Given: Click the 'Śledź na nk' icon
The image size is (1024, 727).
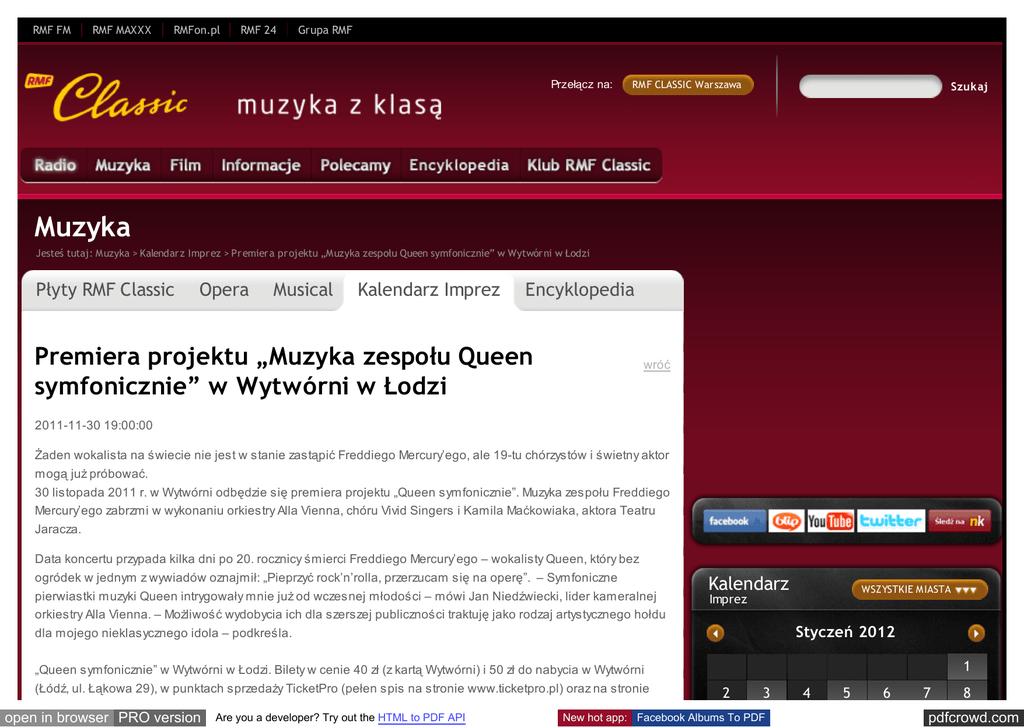Looking at the screenshot, I should click(x=958, y=521).
